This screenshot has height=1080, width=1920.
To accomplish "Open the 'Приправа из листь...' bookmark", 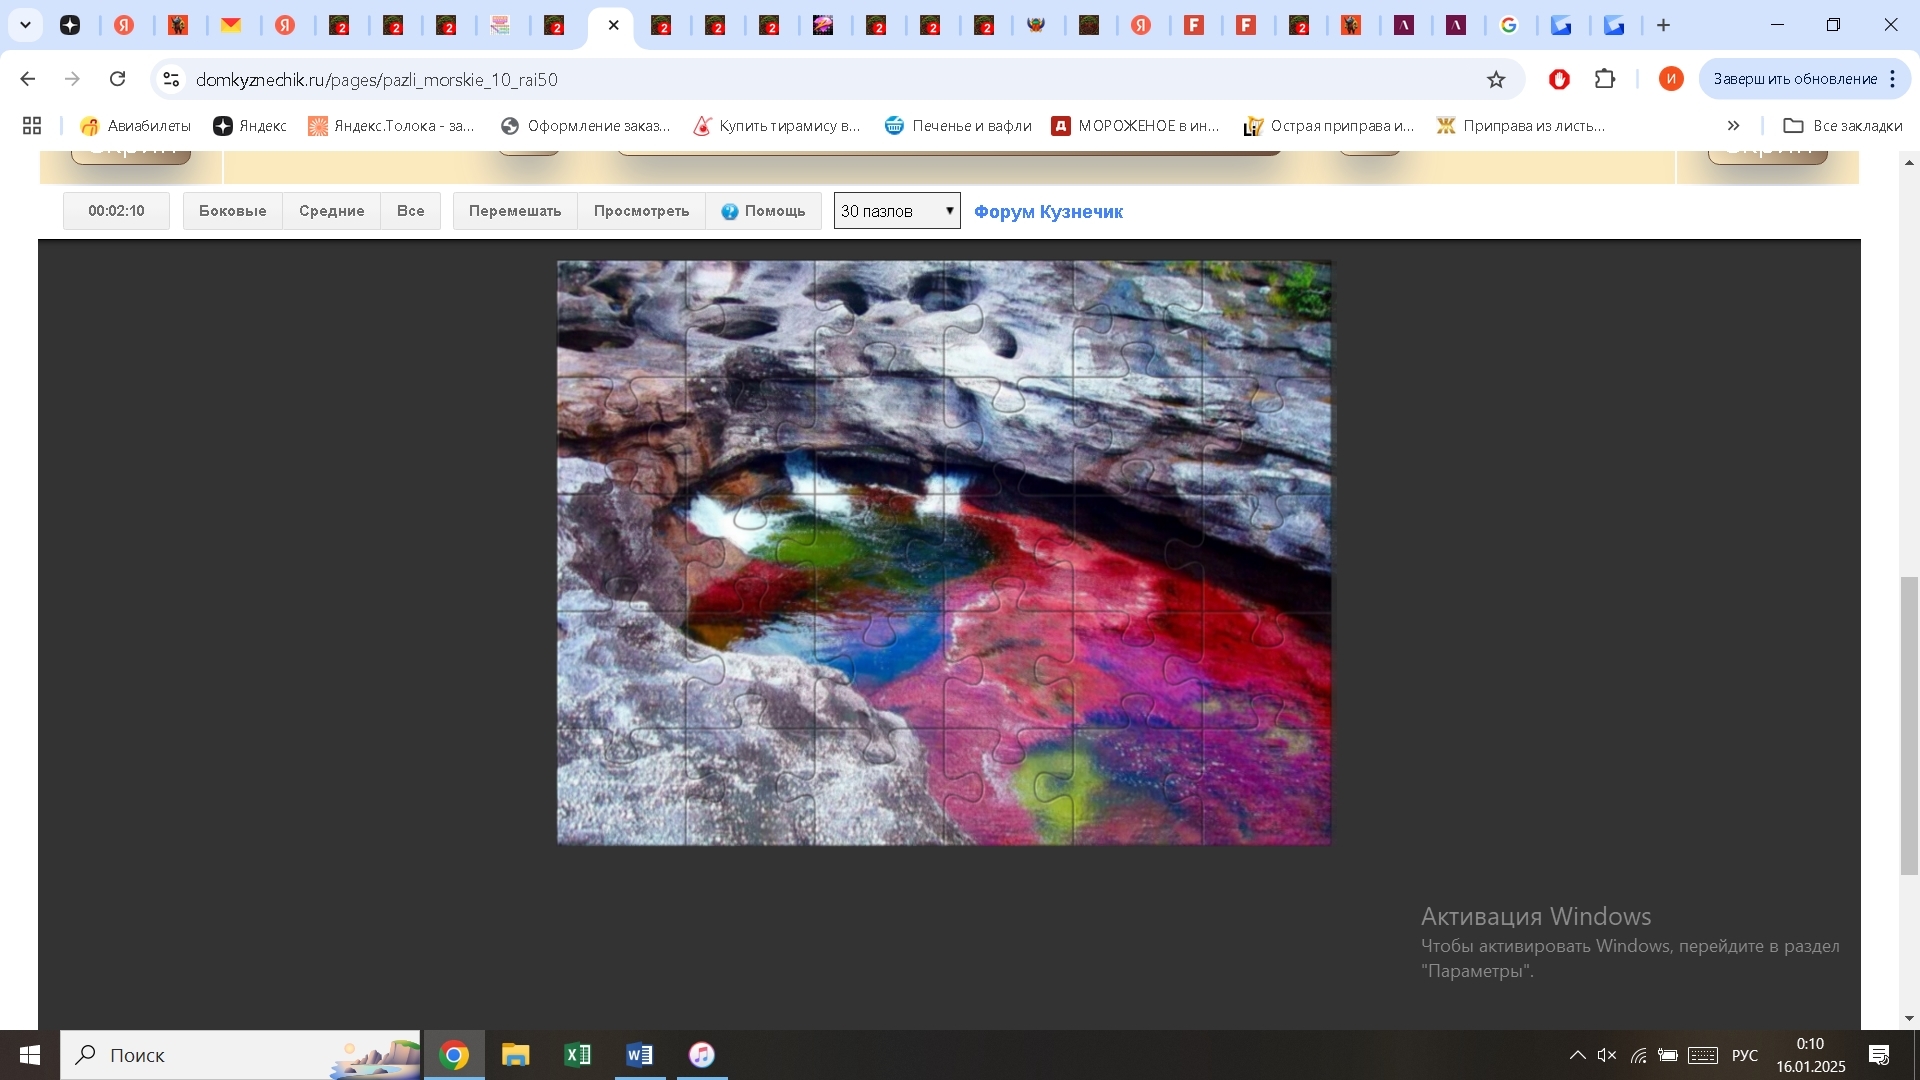I will pos(1521,126).
